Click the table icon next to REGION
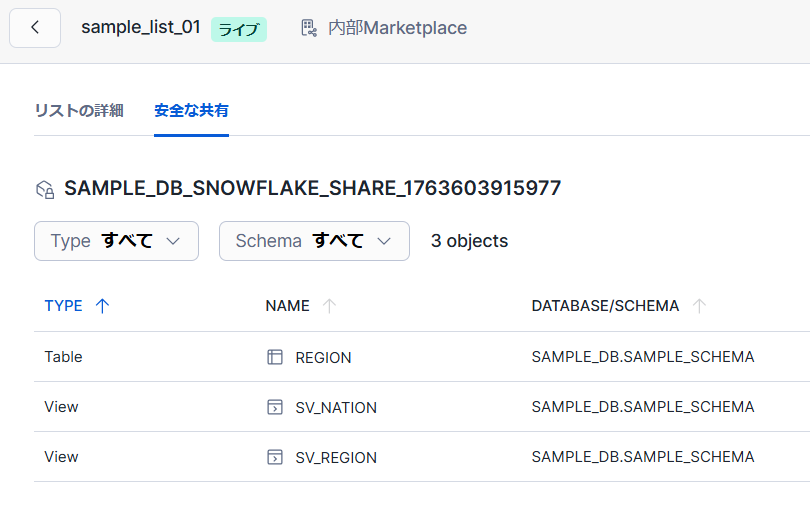Screen dimensions: 810x523 click(x=275, y=357)
